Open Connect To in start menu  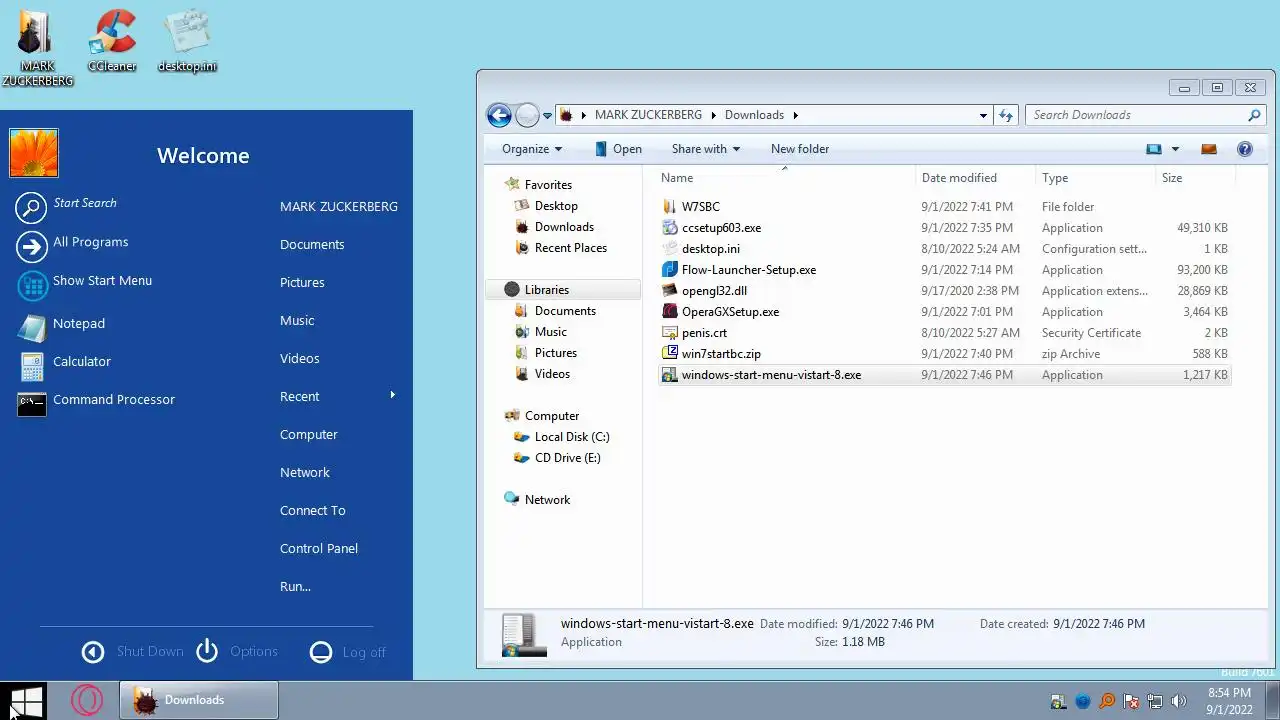[313, 511]
